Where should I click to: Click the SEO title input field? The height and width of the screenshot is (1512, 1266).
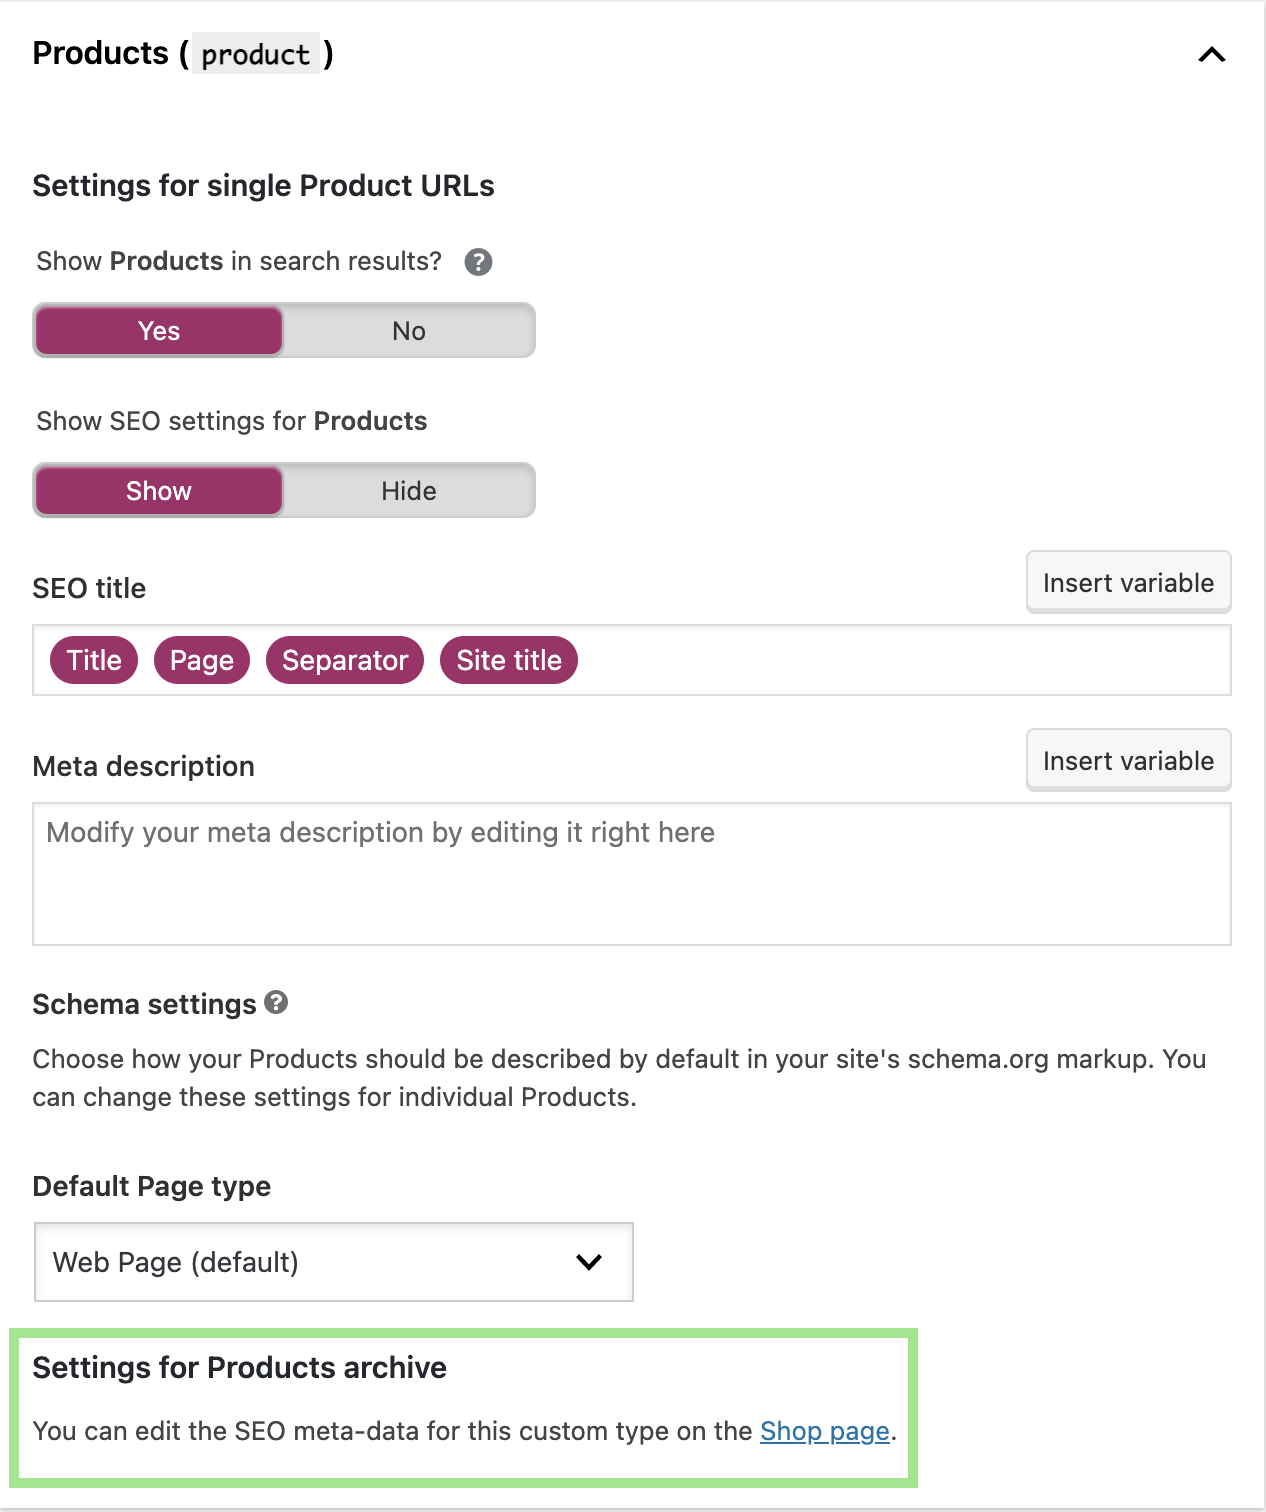pos(800,660)
